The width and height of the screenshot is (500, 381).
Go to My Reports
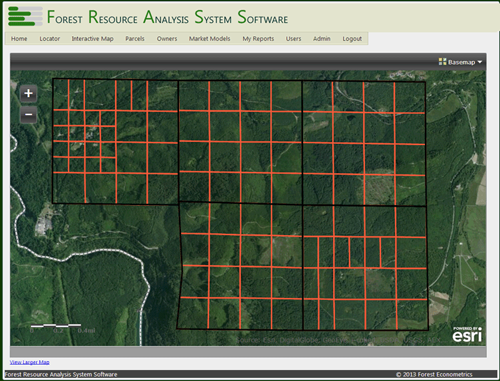258,39
